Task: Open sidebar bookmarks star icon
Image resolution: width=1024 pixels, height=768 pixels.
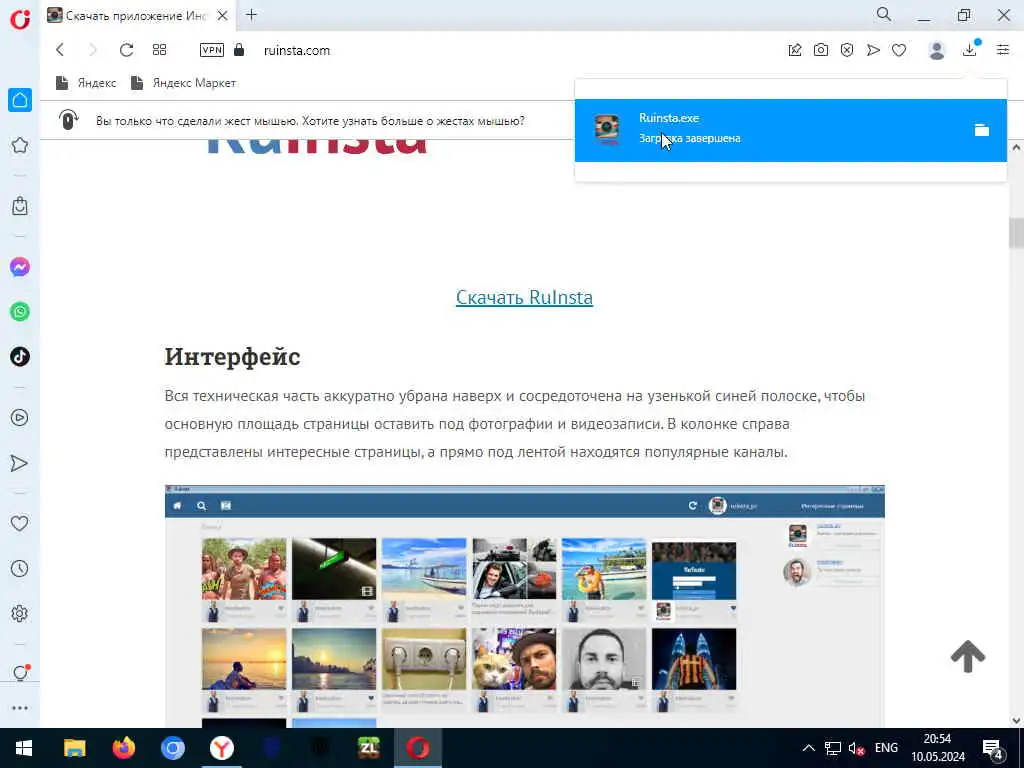Action: click(20, 145)
